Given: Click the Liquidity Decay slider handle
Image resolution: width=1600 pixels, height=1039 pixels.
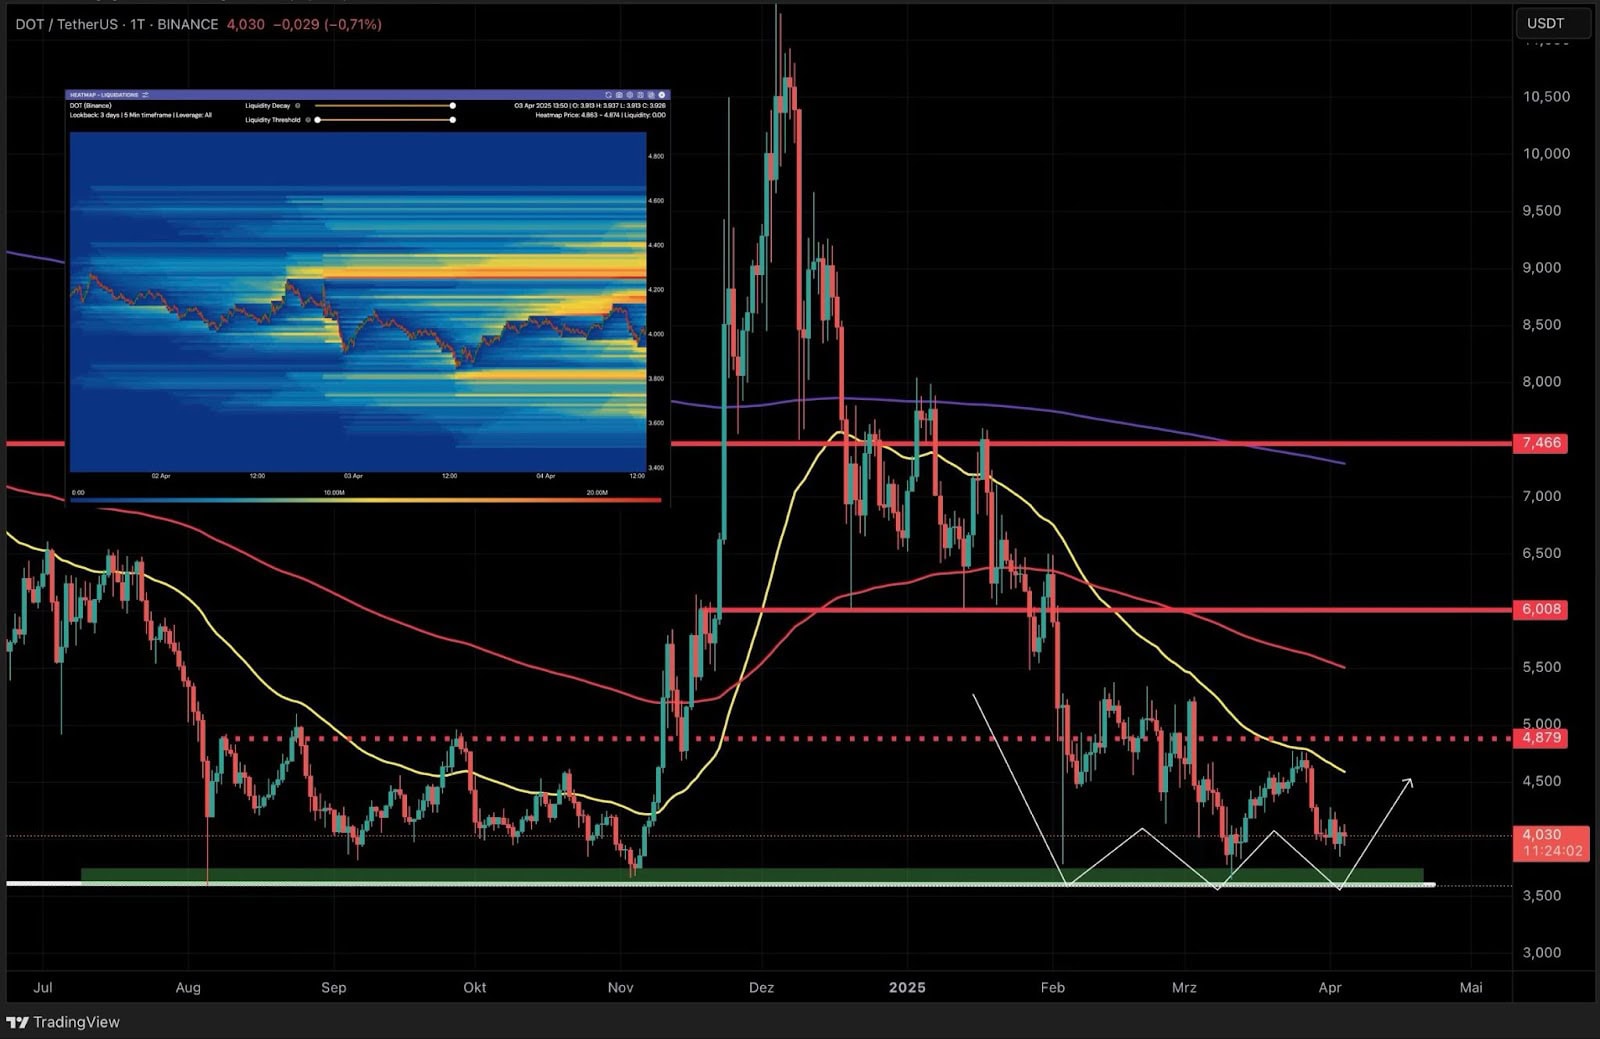Looking at the screenshot, I should 453,106.
